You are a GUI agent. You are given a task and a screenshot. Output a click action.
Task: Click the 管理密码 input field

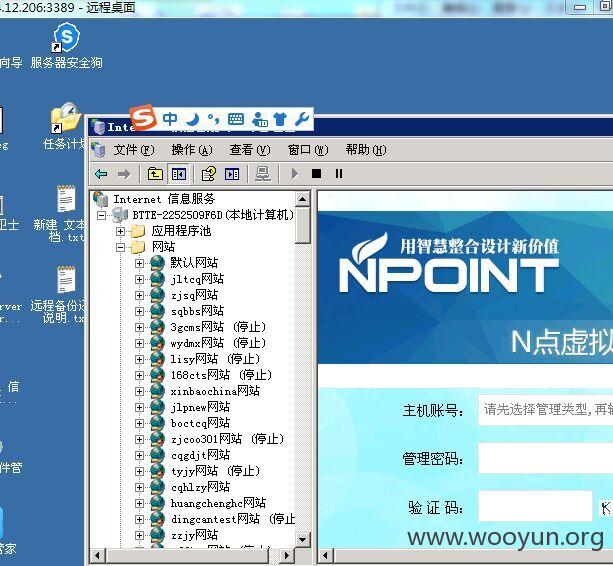tap(546, 458)
